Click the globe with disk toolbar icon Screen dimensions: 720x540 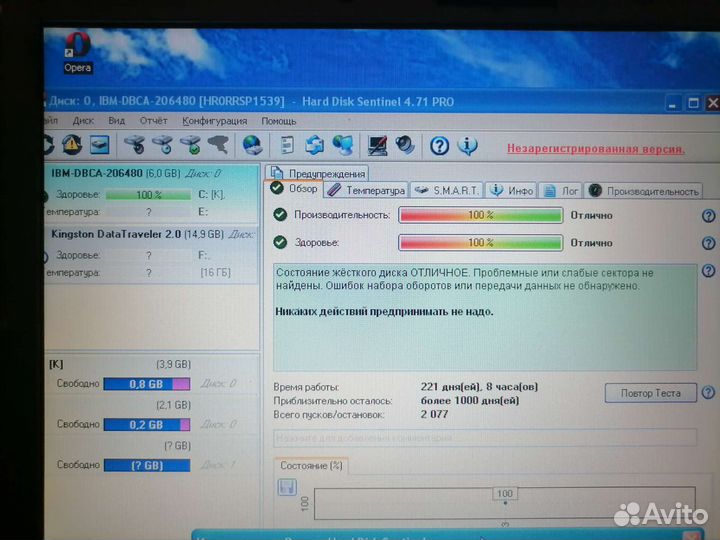(252, 145)
